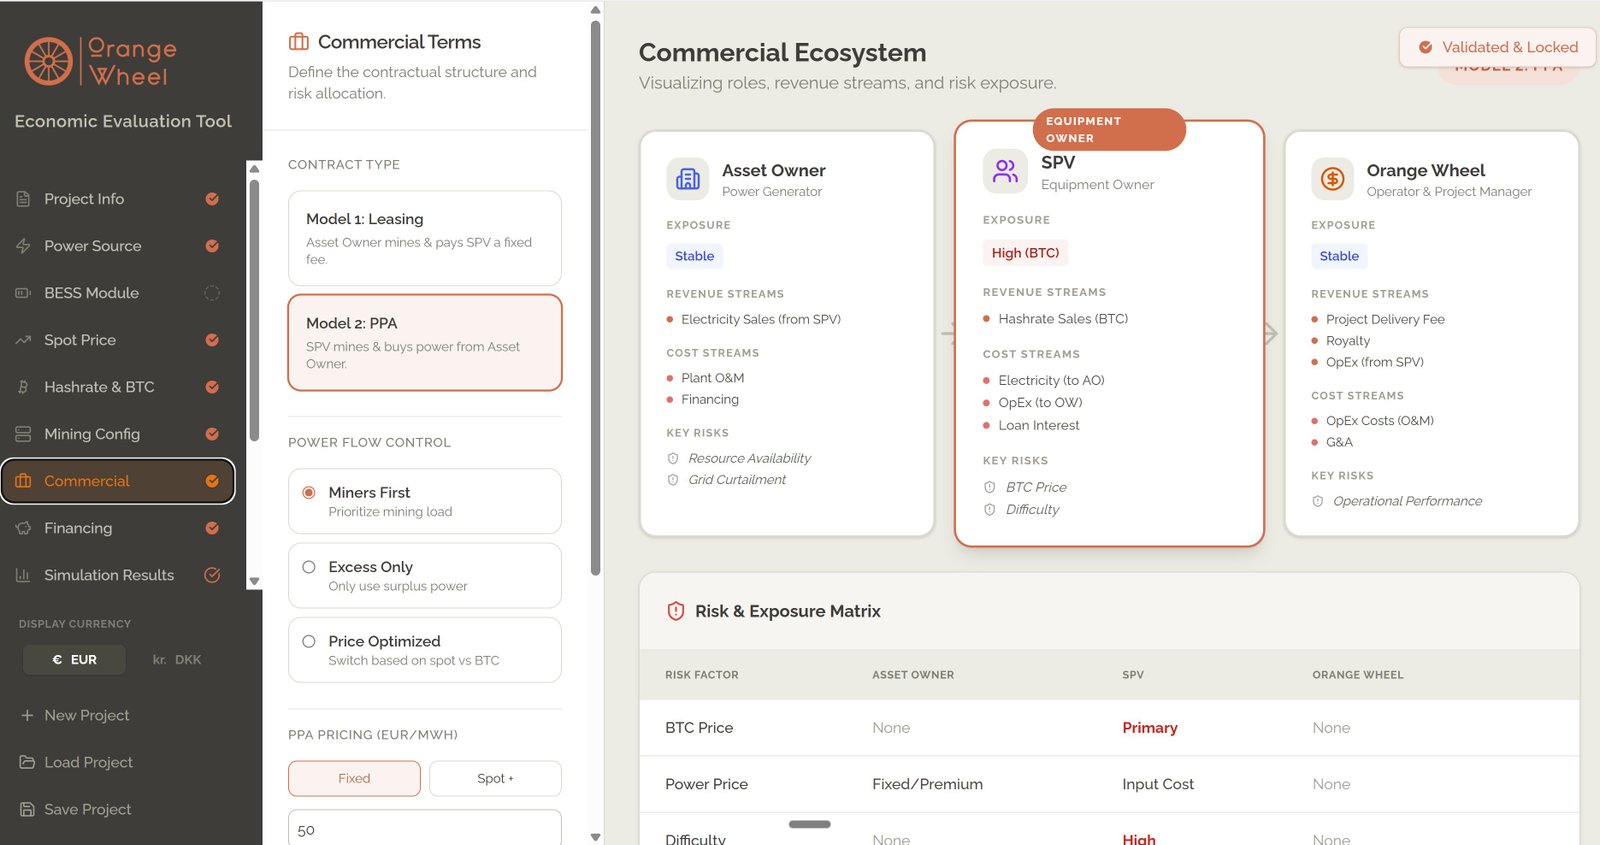Set display currency to DKK

pos(177,660)
